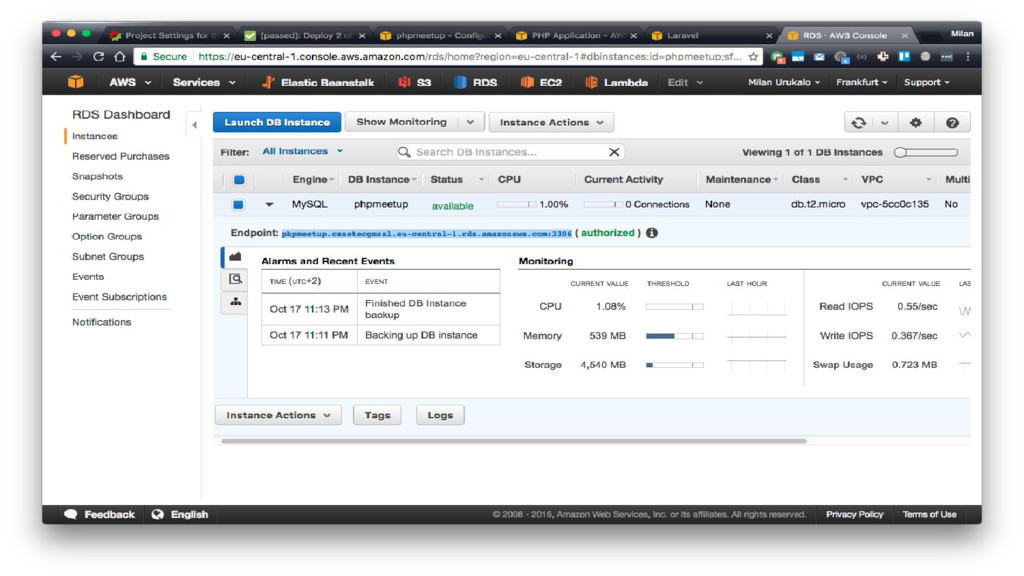Open the RDS shortcut in navbar
The height and width of the screenshot is (576, 1024).
(475, 82)
